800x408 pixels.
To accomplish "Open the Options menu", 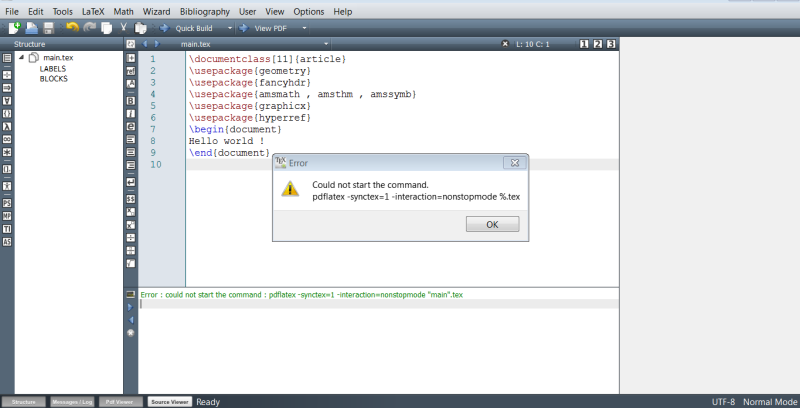I will pos(309,11).
